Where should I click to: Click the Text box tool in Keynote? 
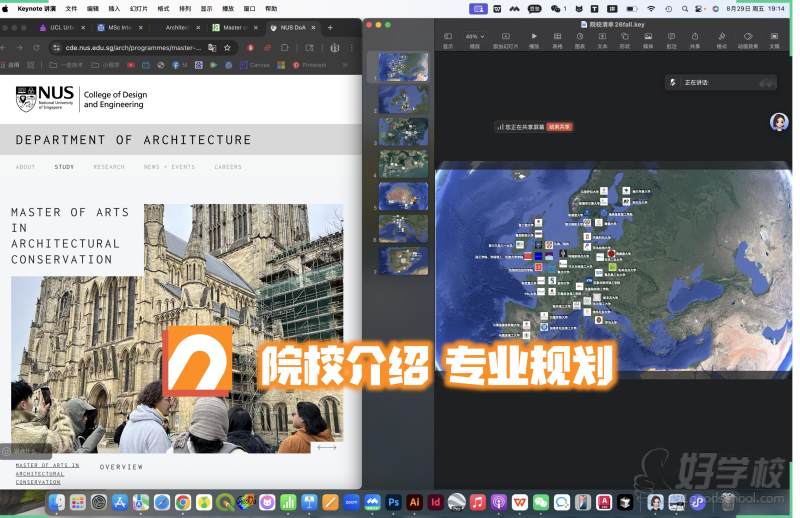[x=602, y=37]
